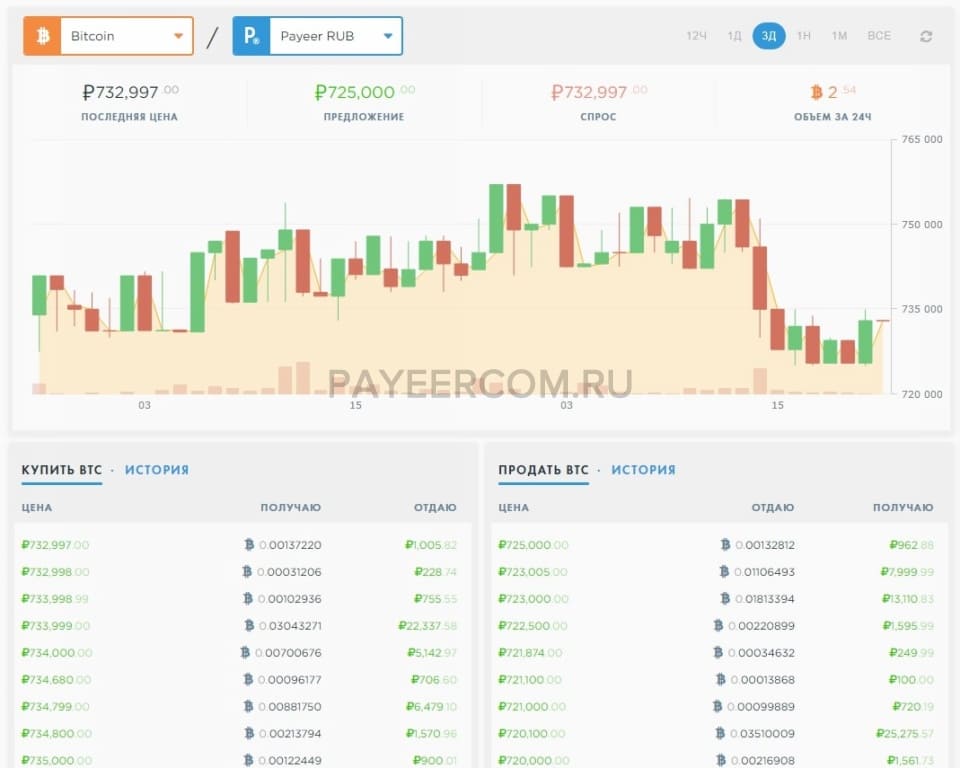The height and width of the screenshot is (768, 960).
Task: Select the buy order priced ₽732,997.00
Action: coord(55,545)
